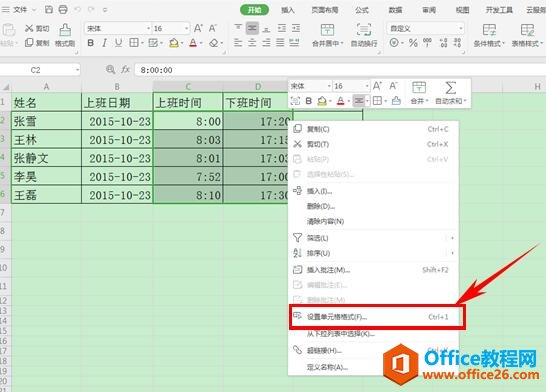Click the print icon in quick access bar
The width and height of the screenshot is (546, 392).
point(63,9)
